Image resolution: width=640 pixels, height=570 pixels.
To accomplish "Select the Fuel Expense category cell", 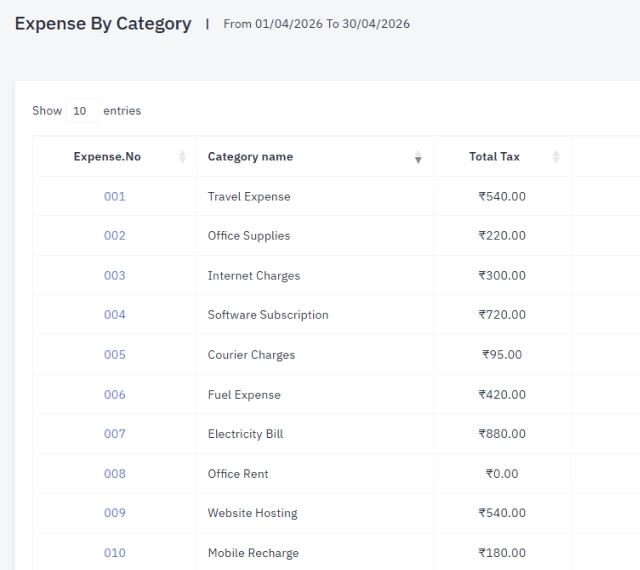I will (315, 394).
